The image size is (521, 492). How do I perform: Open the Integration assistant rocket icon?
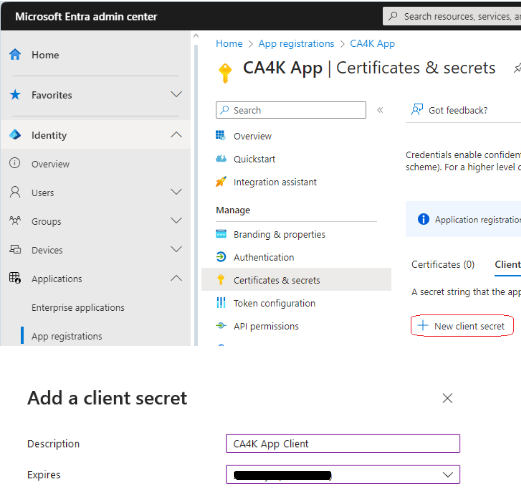coord(221,182)
